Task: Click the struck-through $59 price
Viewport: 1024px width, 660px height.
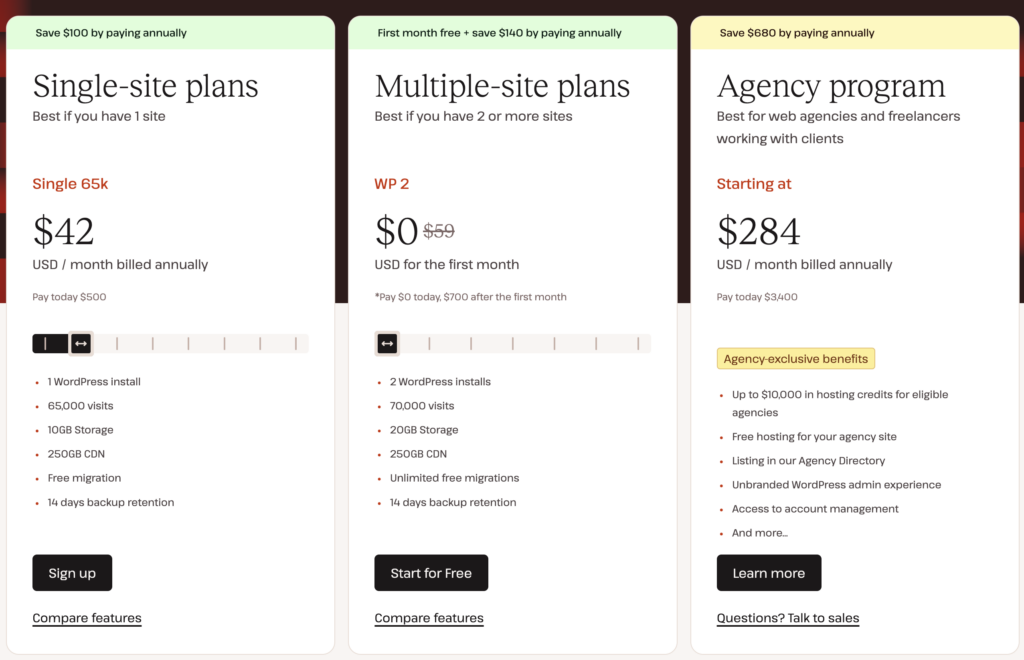Action: 439,231
